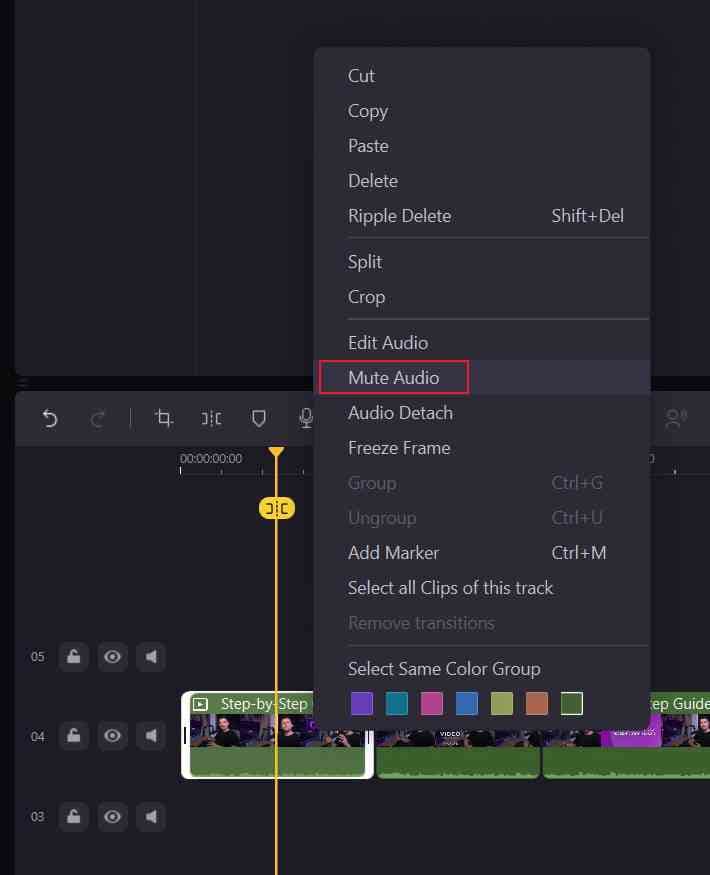Toggle visibility eye of track 05
The width and height of the screenshot is (710, 875).
tap(112, 656)
